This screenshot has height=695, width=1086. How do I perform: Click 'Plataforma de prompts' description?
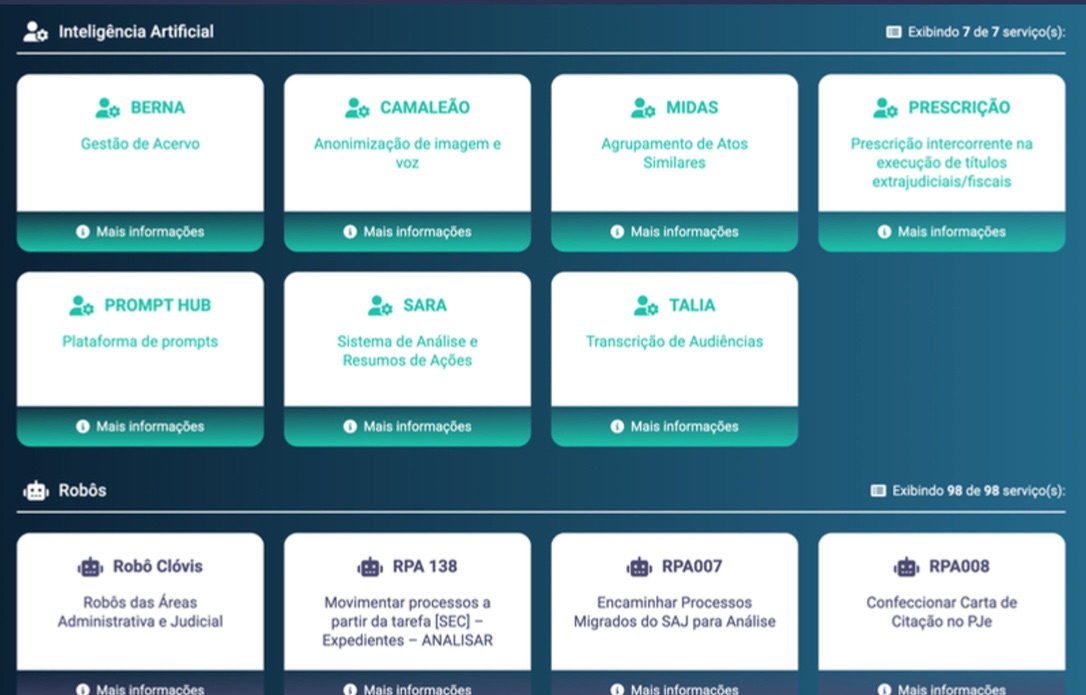(x=140, y=342)
